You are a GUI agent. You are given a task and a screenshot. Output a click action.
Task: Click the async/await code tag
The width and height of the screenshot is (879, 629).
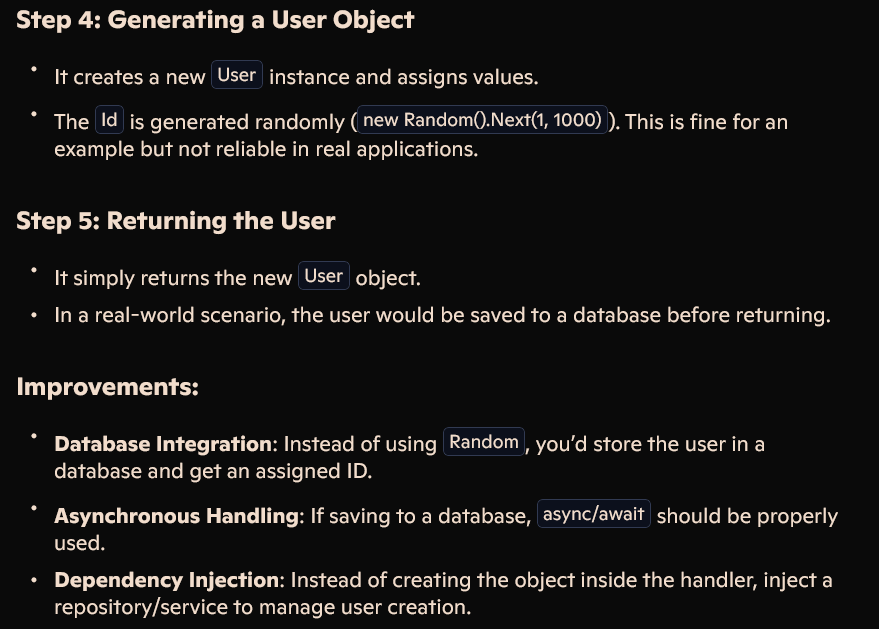[x=594, y=514]
